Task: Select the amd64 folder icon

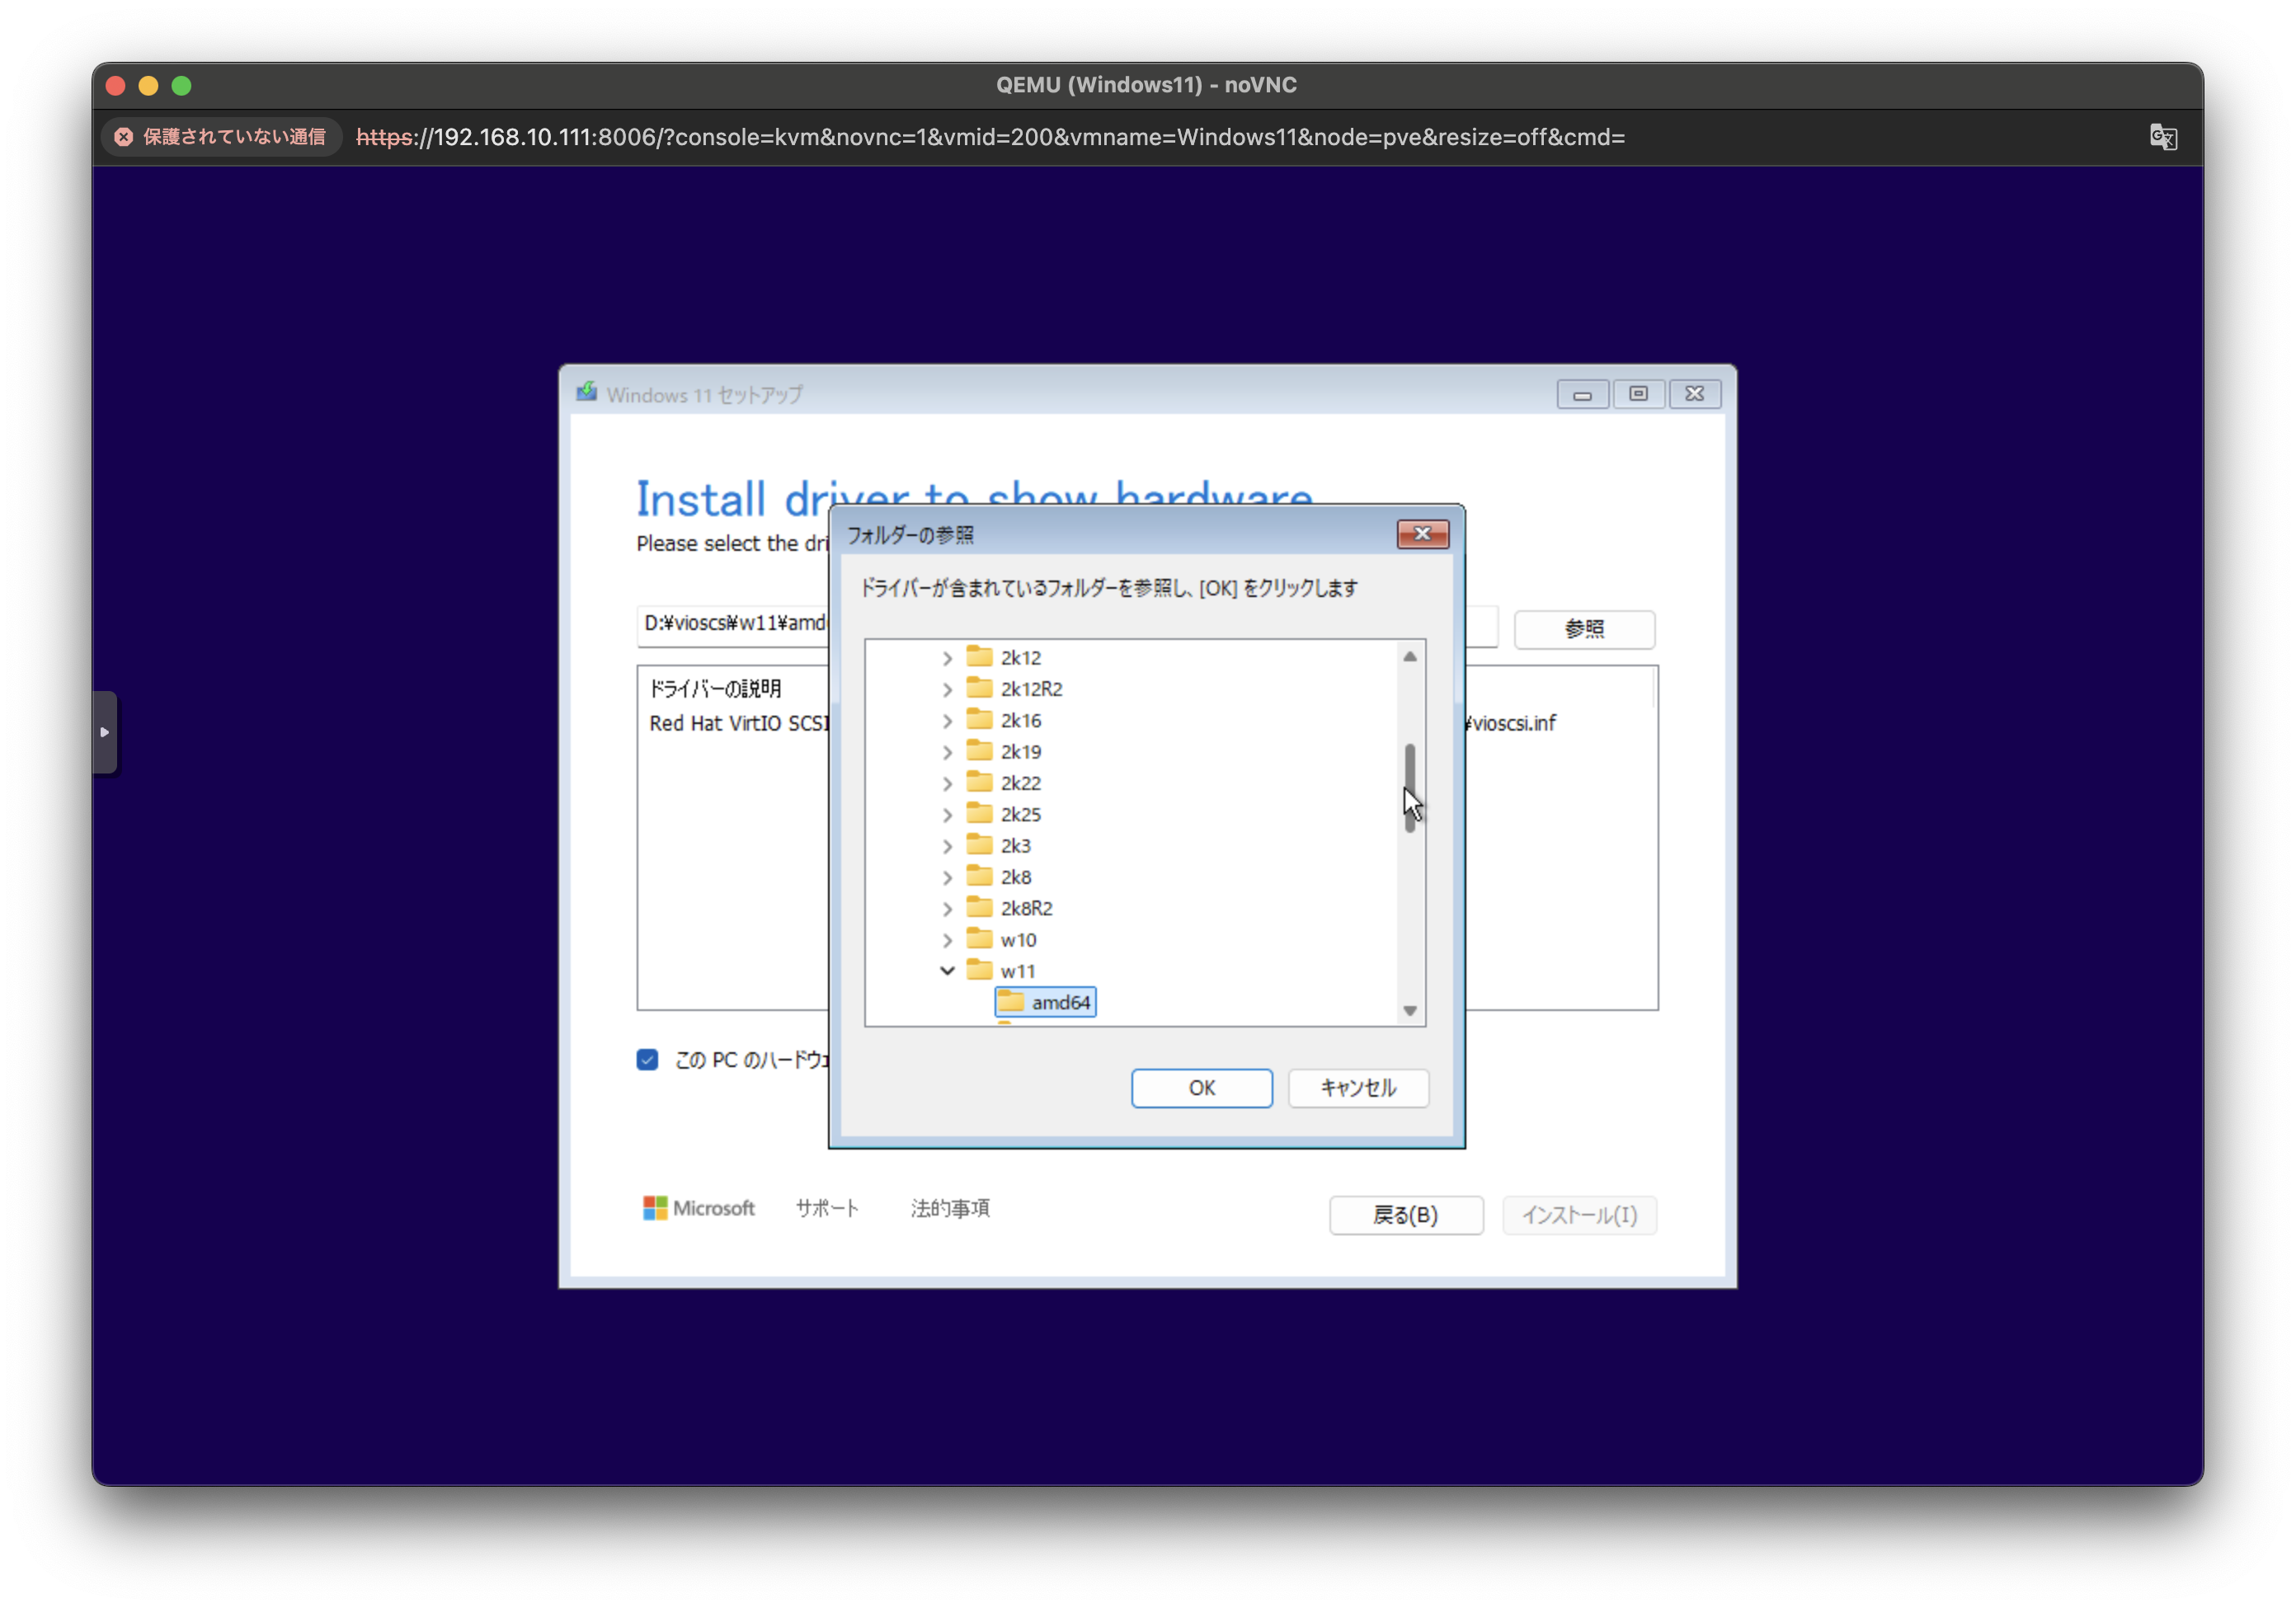Action: 1011,1001
